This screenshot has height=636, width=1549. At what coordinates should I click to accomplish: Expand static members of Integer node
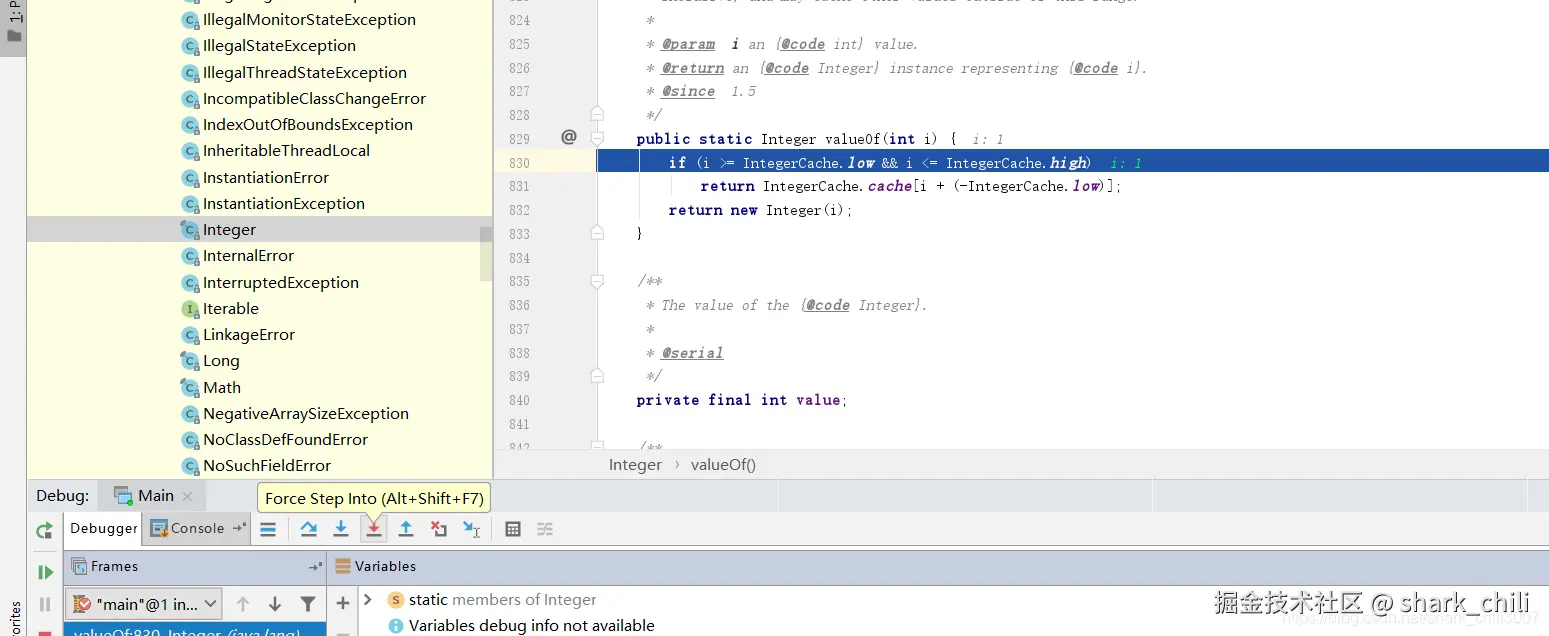pyautogui.click(x=368, y=599)
